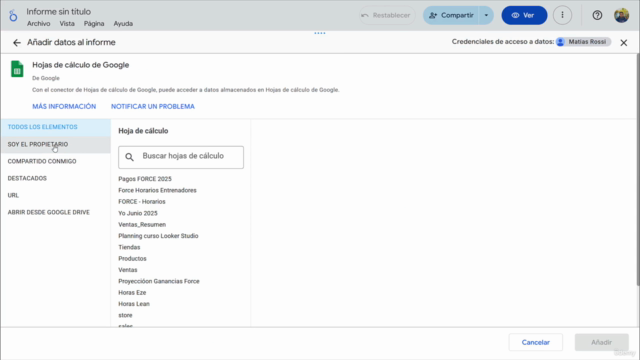This screenshot has height=360, width=640.
Task: Select the Horas Eze spreadsheet
Action: (x=132, y=293)
